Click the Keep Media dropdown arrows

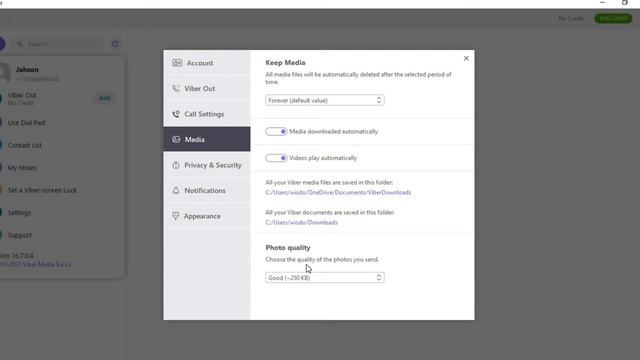pos(379,100)
